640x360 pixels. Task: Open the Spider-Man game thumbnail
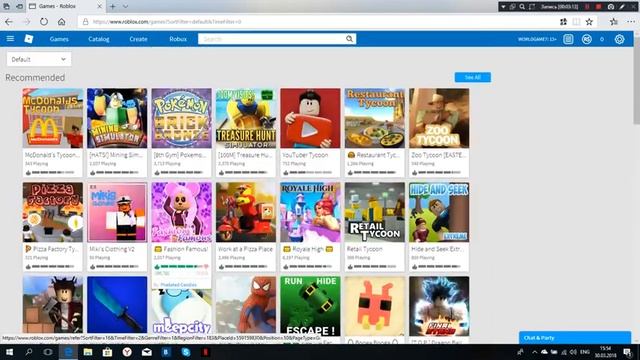(x=246, y=305)
